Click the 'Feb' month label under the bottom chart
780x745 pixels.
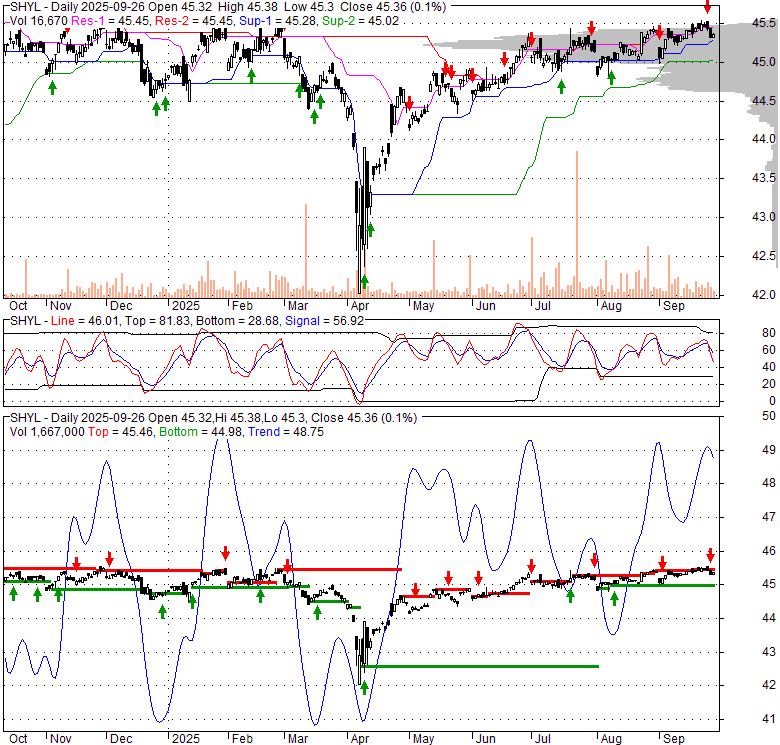coord(242,739)
